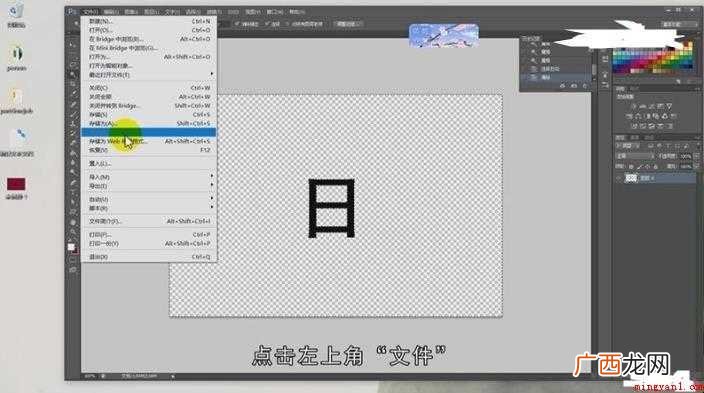Select the Horizontal Type tool
Viewport: 704px width, 393px height.
73,192
